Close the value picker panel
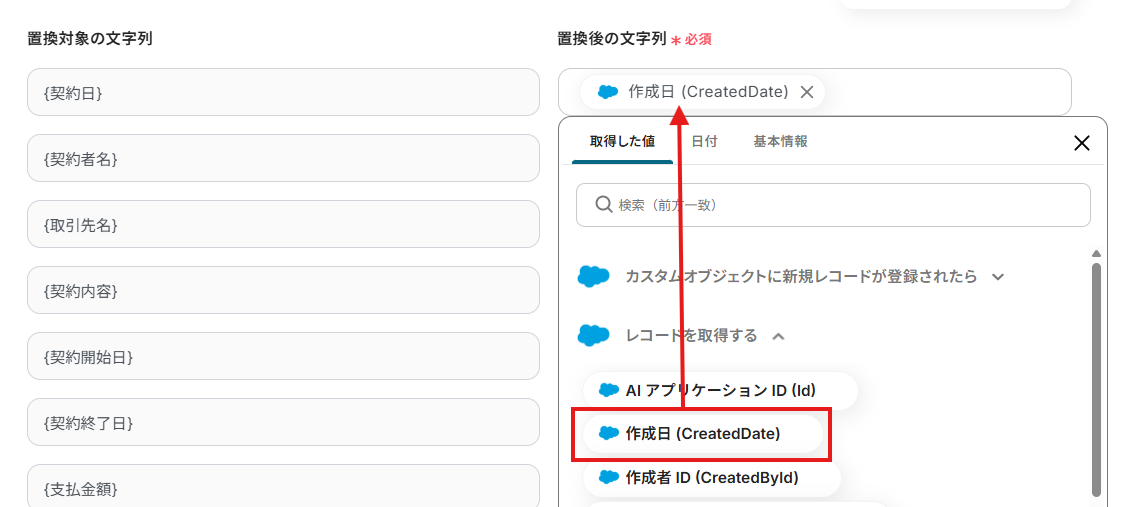This screenshot has width=1131, height=507. point(1081,143)
